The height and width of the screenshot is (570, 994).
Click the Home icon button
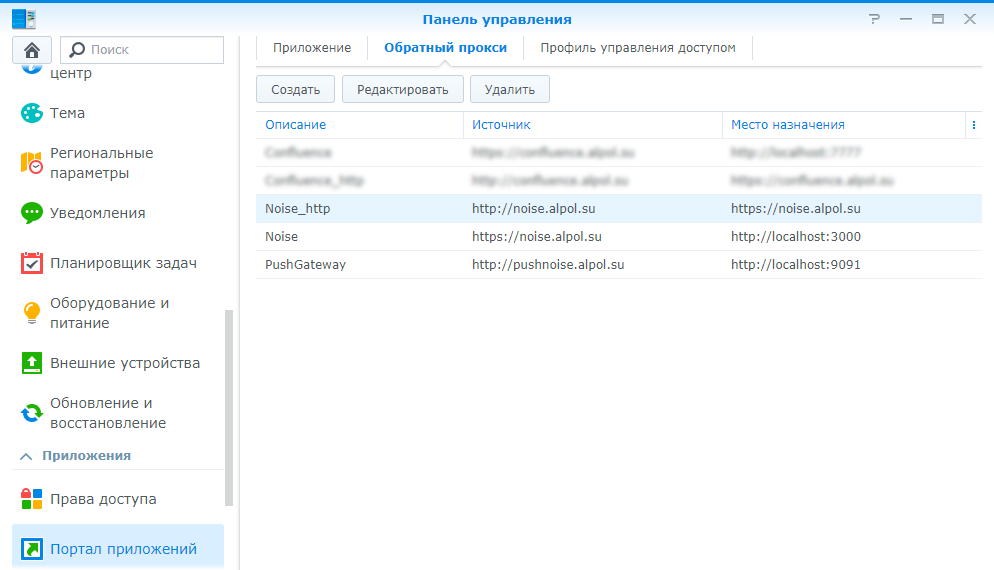click(32, 50)
